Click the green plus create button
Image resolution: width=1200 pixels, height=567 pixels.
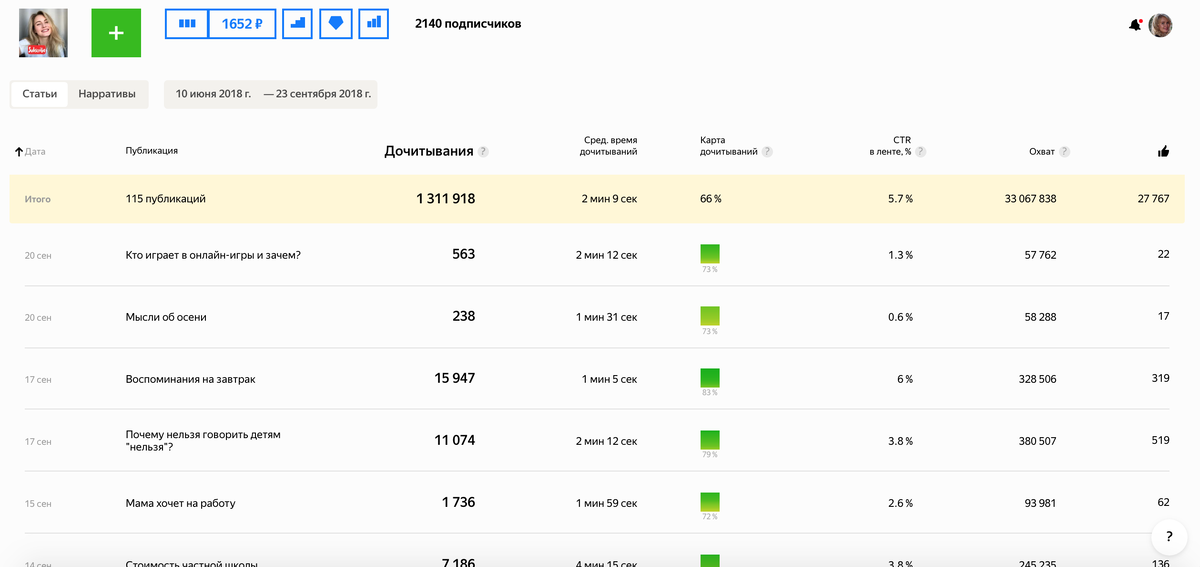click(x=116, y=33)
